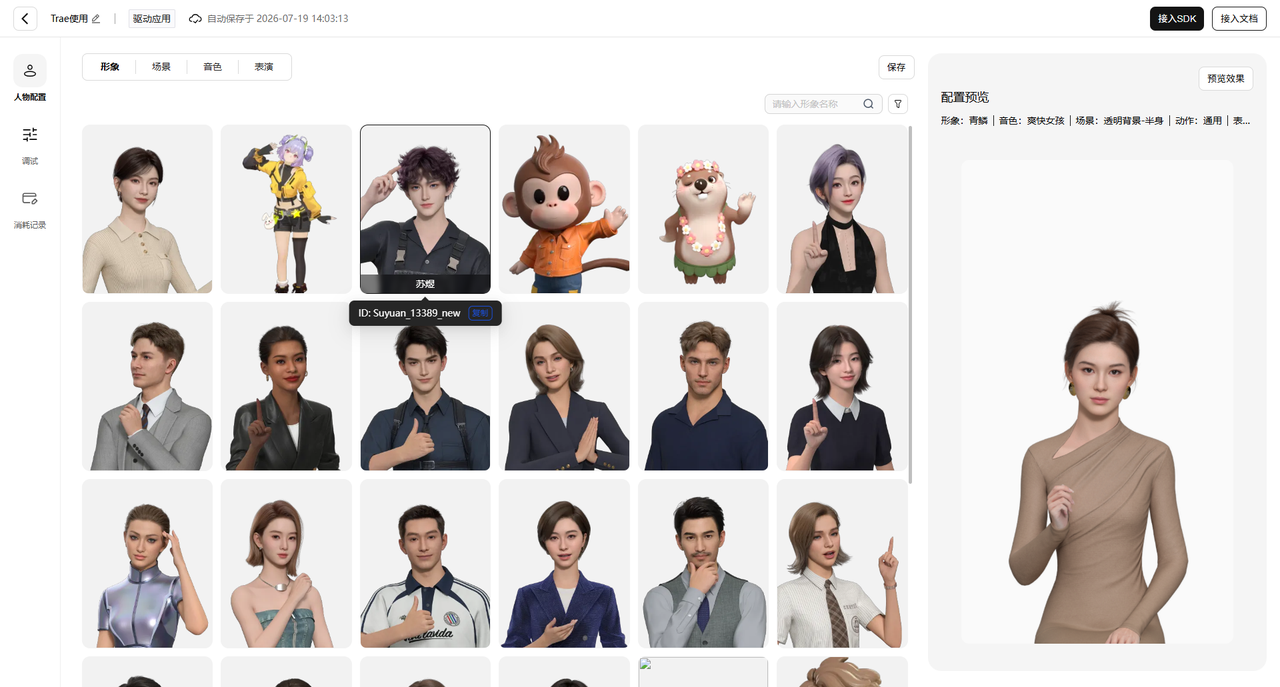Select the blonde woman with praying hands avatar
Viewport: 1280px width, 687px height.
[x=564, y=386]
